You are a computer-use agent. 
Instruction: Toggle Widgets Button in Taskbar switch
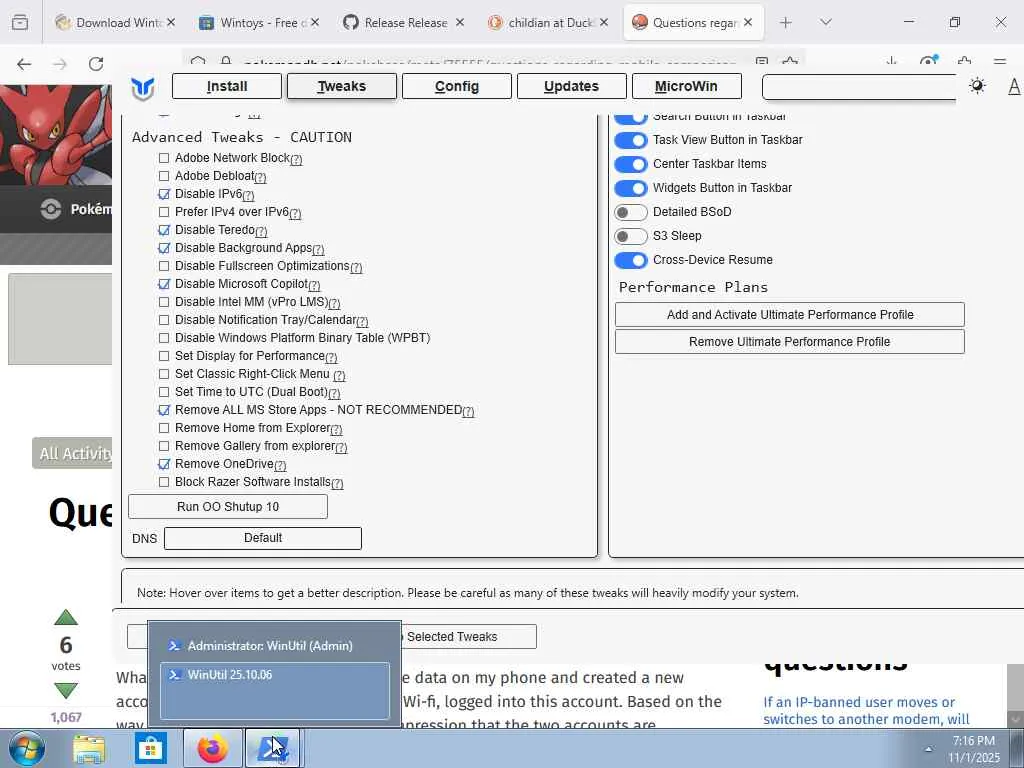click(631, 188)
